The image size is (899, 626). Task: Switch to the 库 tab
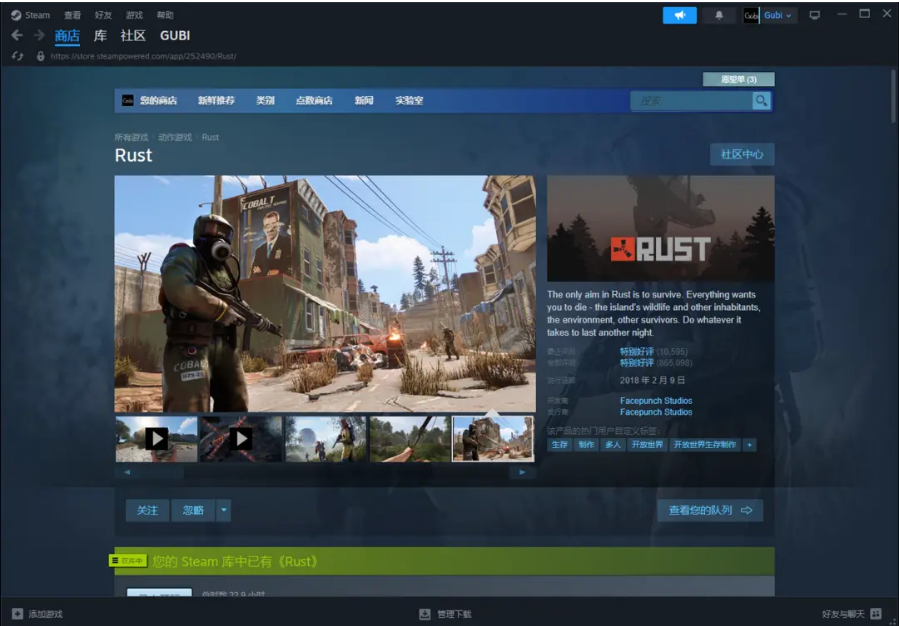click(x=100, y=36)
